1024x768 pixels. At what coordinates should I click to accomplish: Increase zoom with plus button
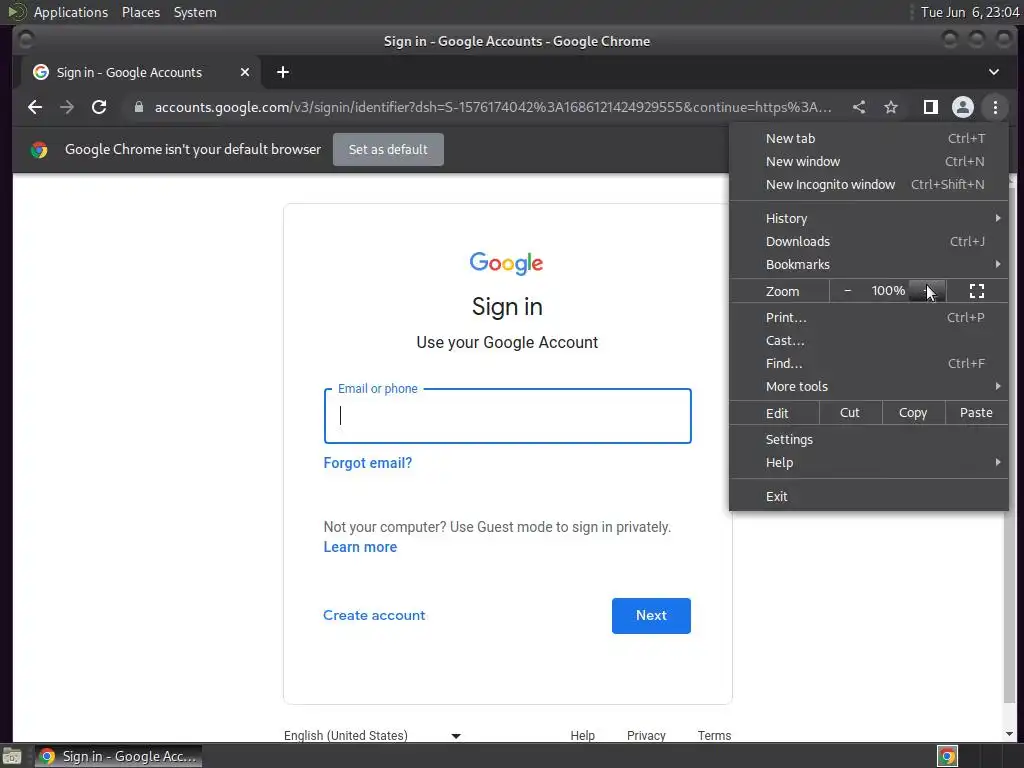coord(927,291)
